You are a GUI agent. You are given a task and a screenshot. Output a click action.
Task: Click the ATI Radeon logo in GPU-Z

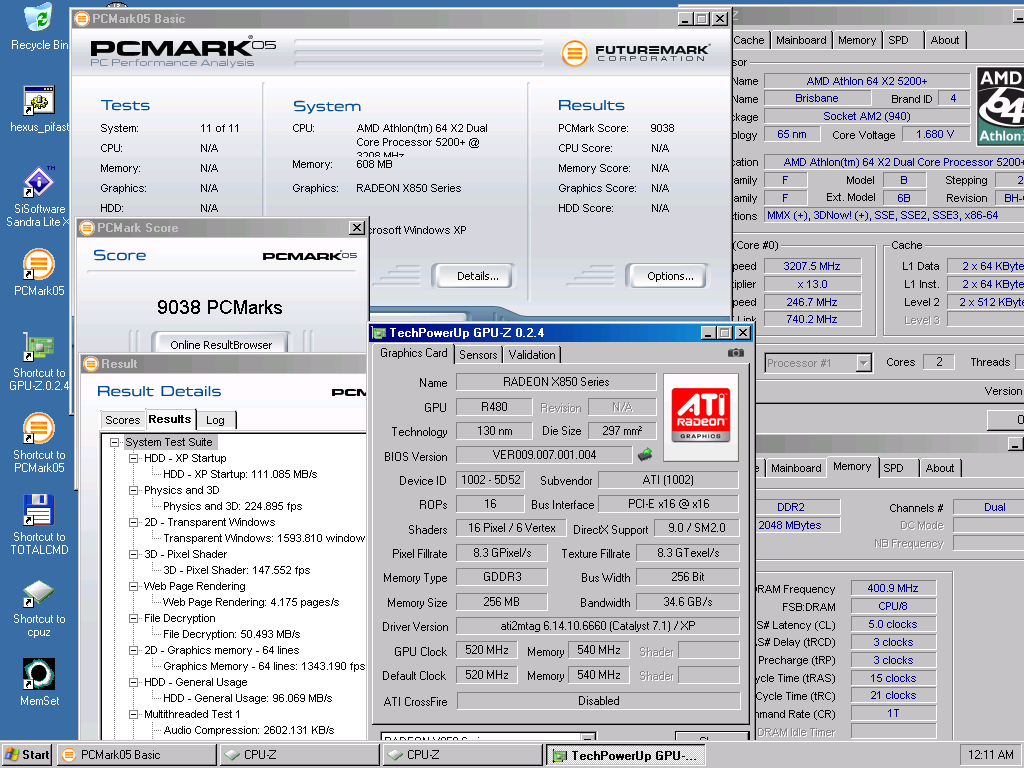[701, 417]
